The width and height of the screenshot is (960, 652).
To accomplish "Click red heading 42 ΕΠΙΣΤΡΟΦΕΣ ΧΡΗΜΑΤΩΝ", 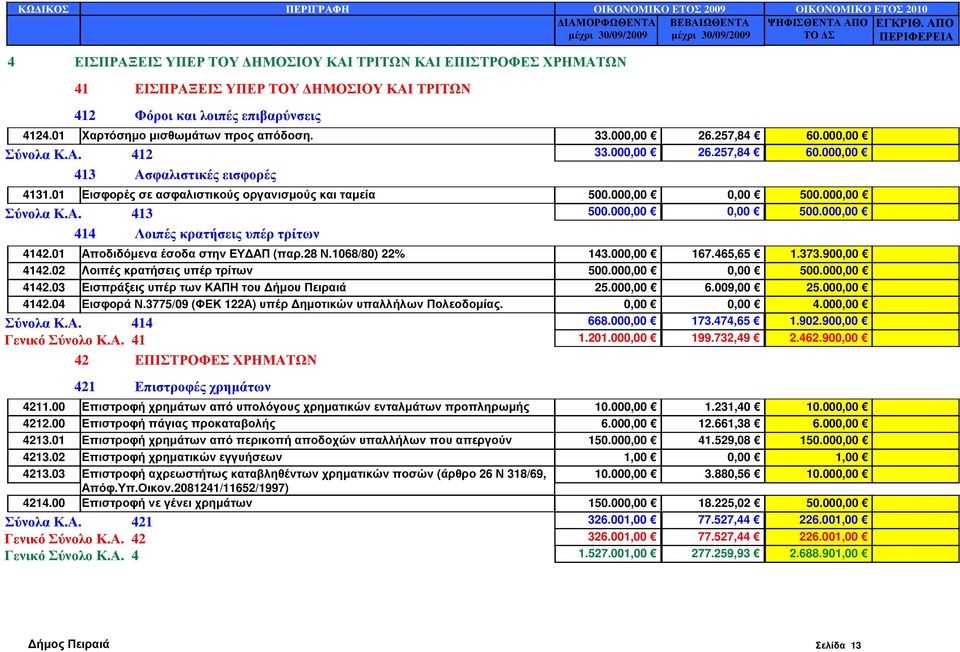I will tap(195, 360).
